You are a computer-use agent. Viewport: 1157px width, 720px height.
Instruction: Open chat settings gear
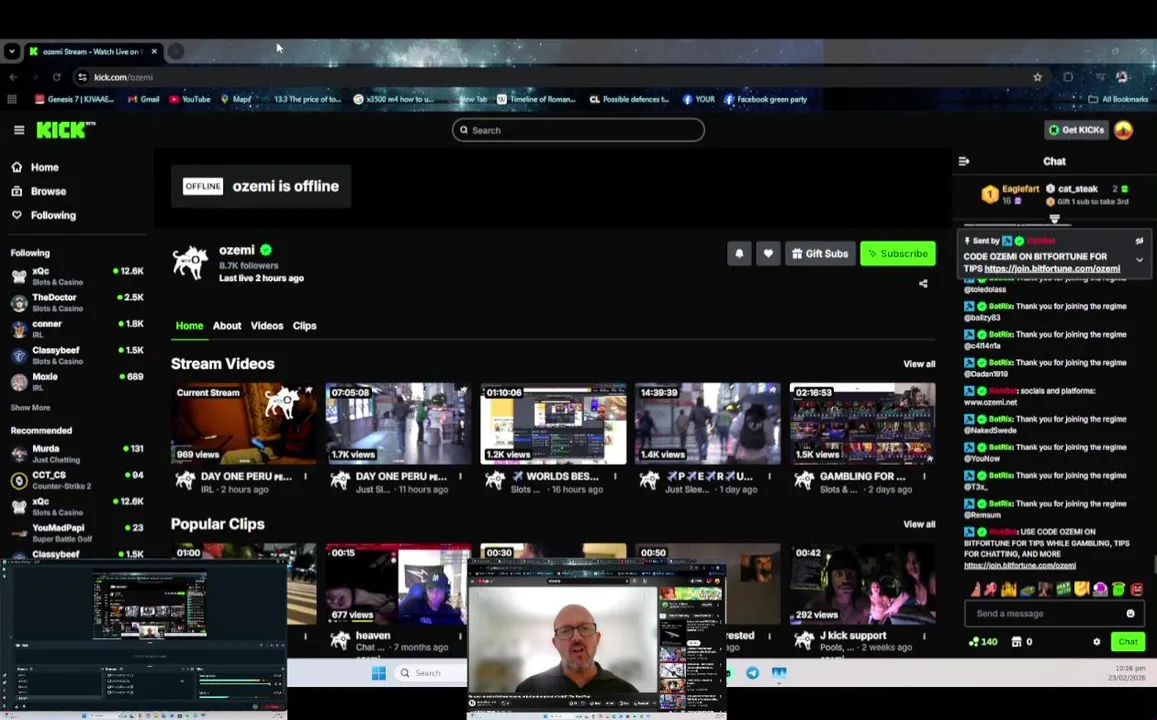[x=1096, y=642]
